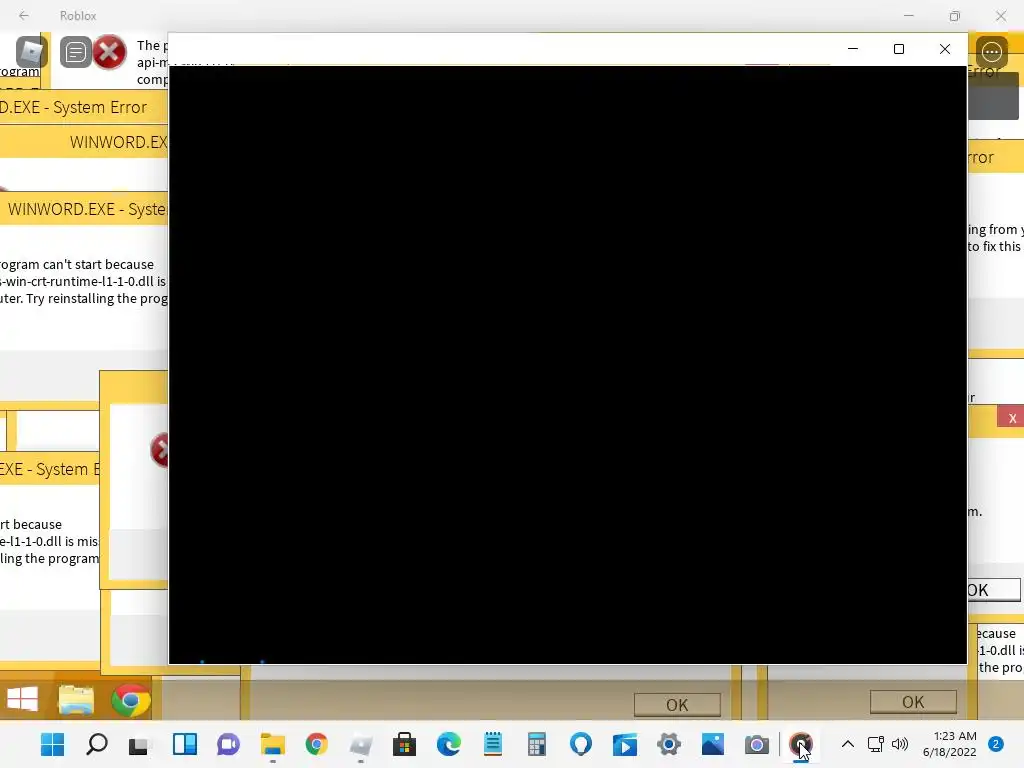Click inside the black window content

568,364
